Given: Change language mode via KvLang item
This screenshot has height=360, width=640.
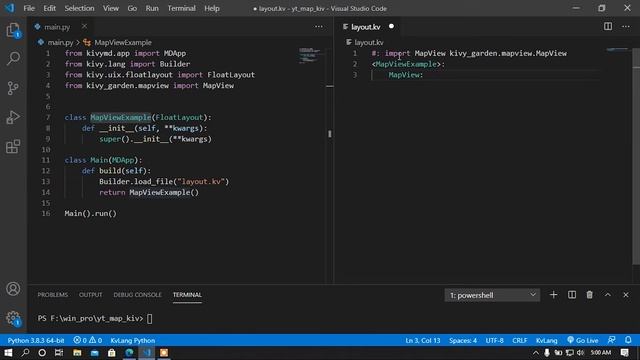Looking at the screenshot, I should coord(547,340).
